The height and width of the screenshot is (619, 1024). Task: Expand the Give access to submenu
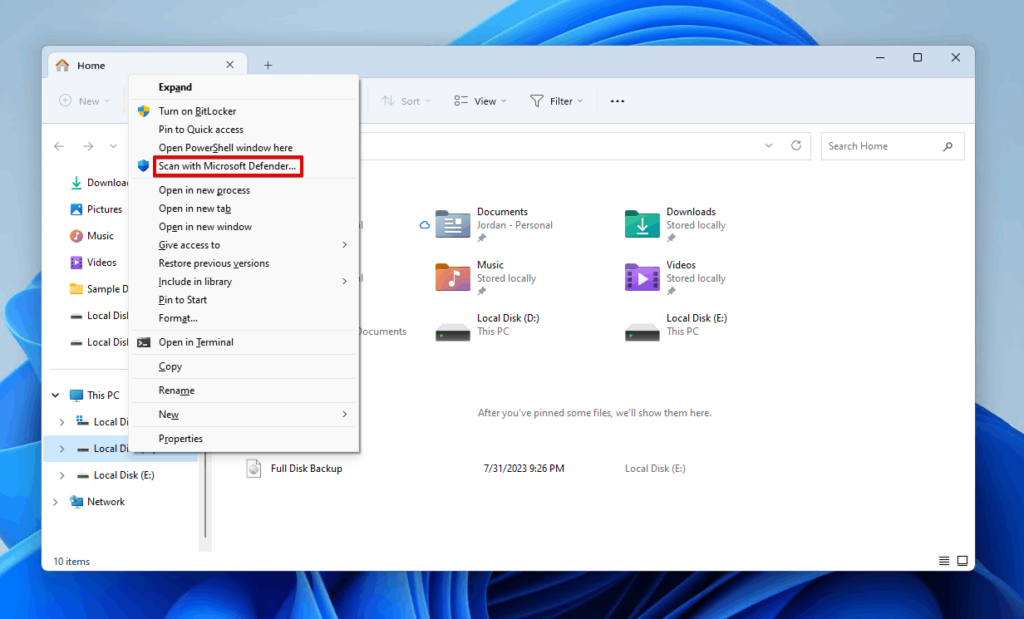tap(244, 245)
